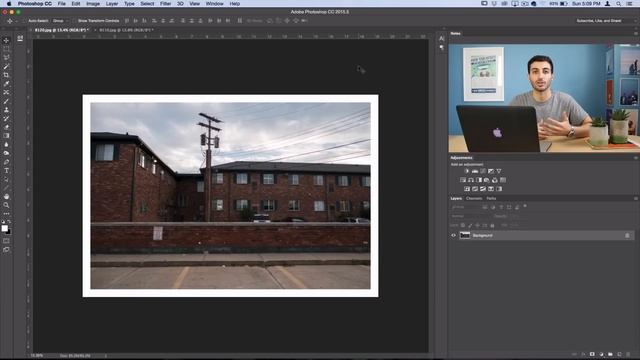Add a Hue/Saturation adjustment
640x360 pixels.
(x=463, y=180)
